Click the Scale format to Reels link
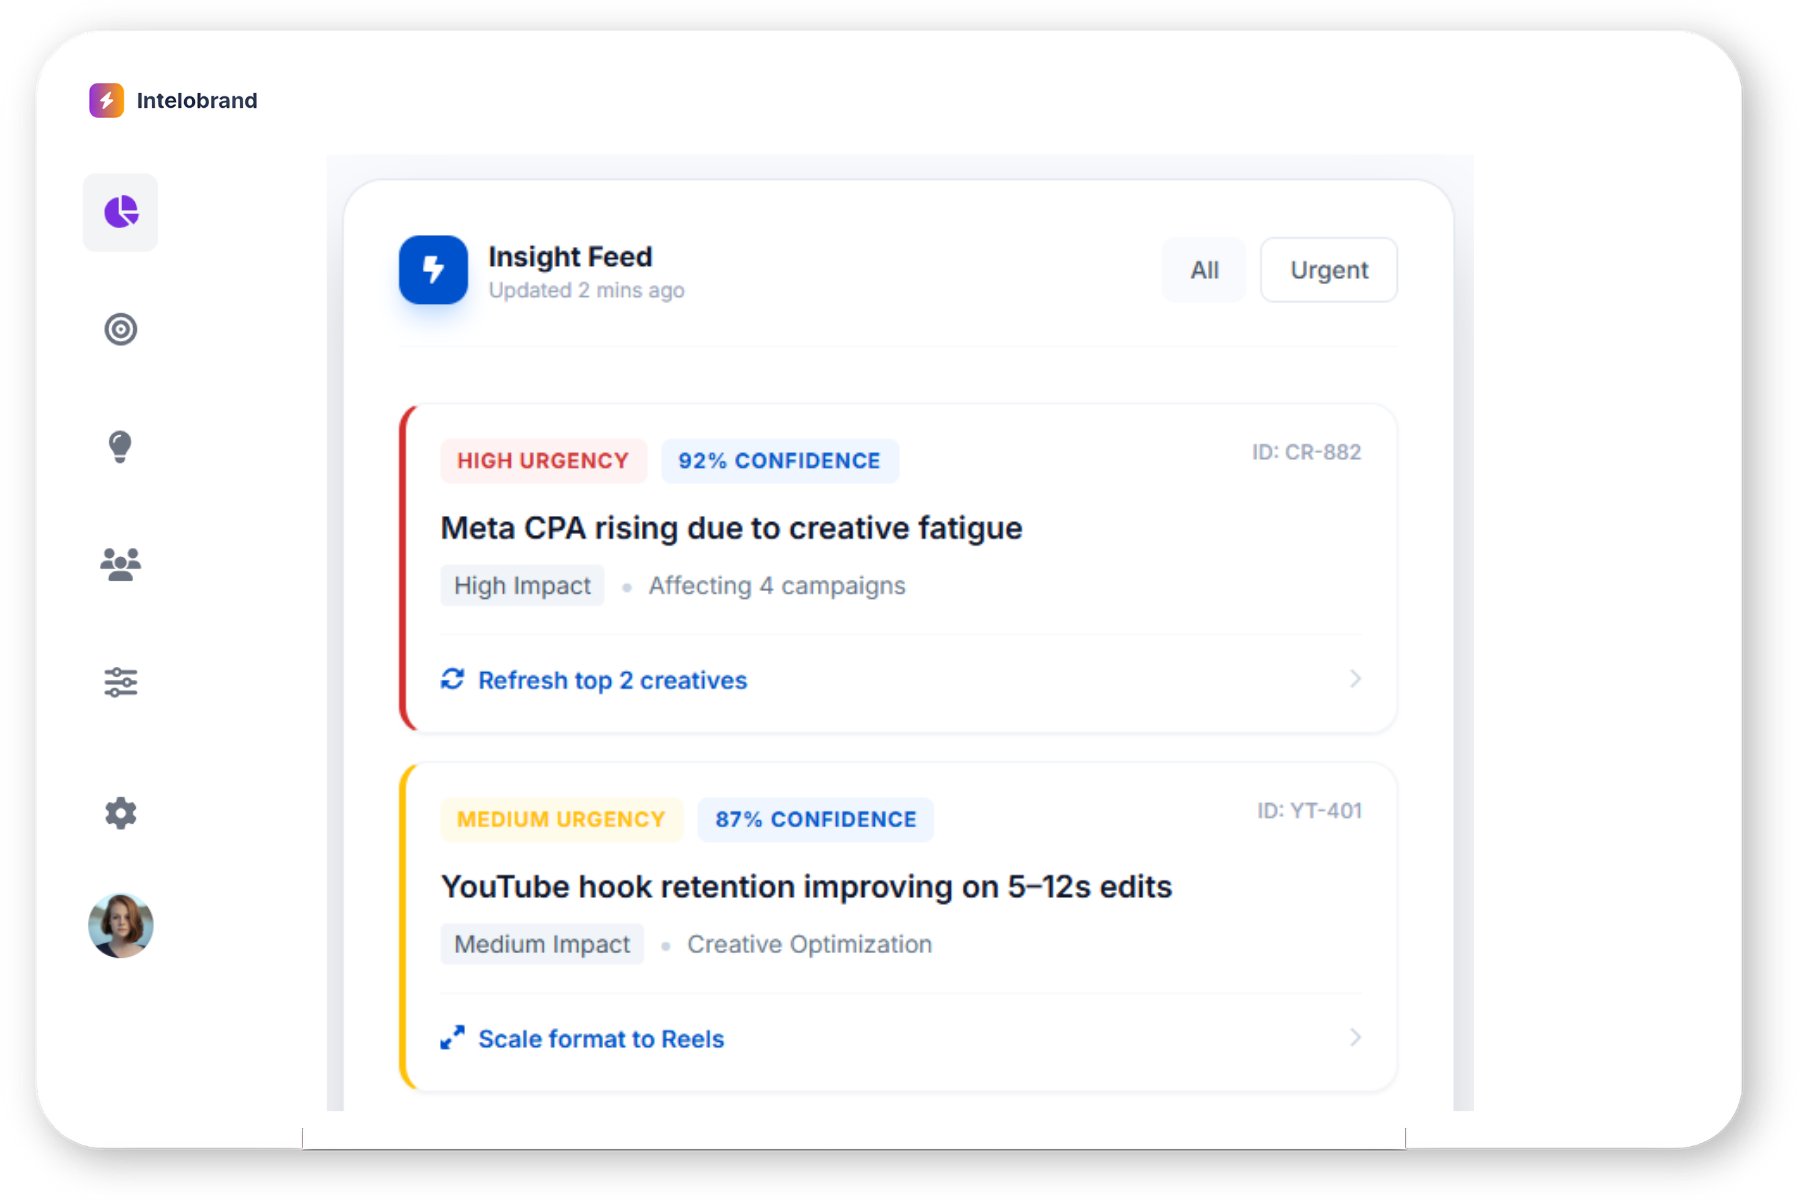This screenshot has width=1800, height=1200. tap(601, 1039)
